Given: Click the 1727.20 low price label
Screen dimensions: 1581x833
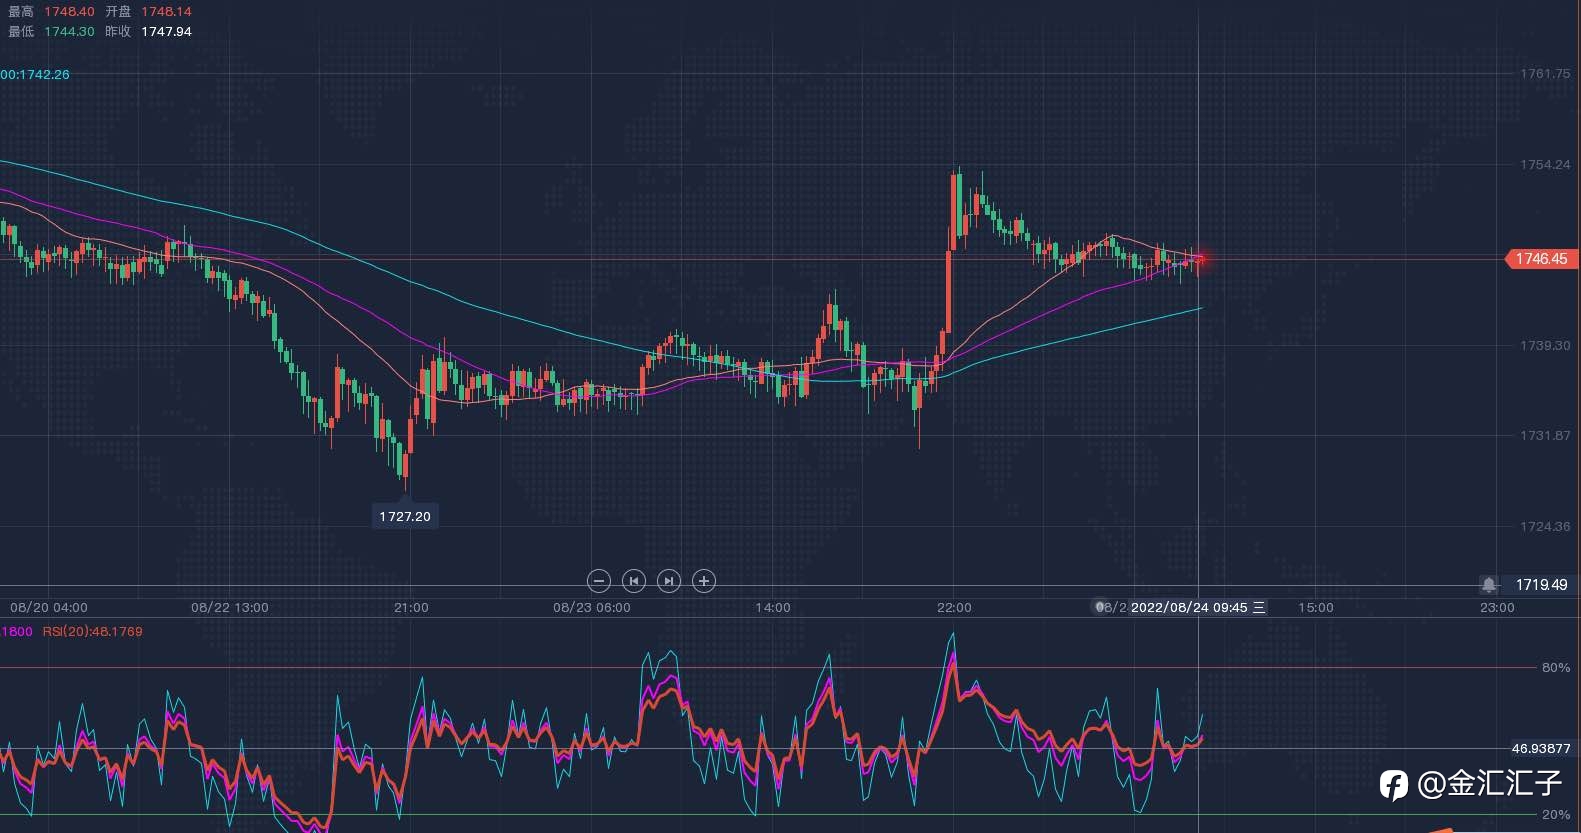Looking at the screenshot, I should tap(405, 516).
